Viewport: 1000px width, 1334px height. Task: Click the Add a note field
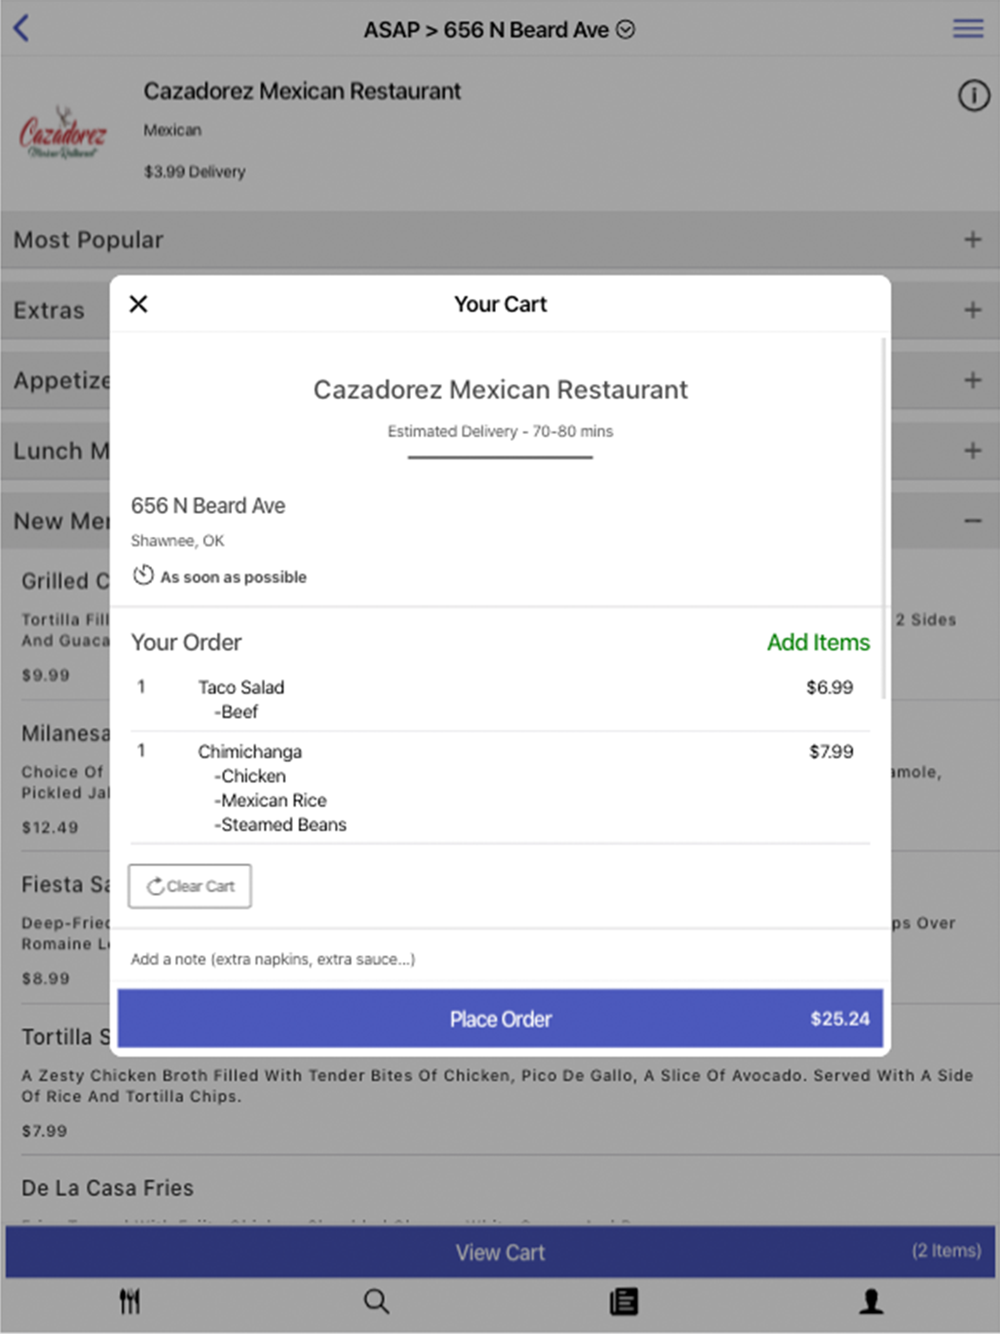500,959
